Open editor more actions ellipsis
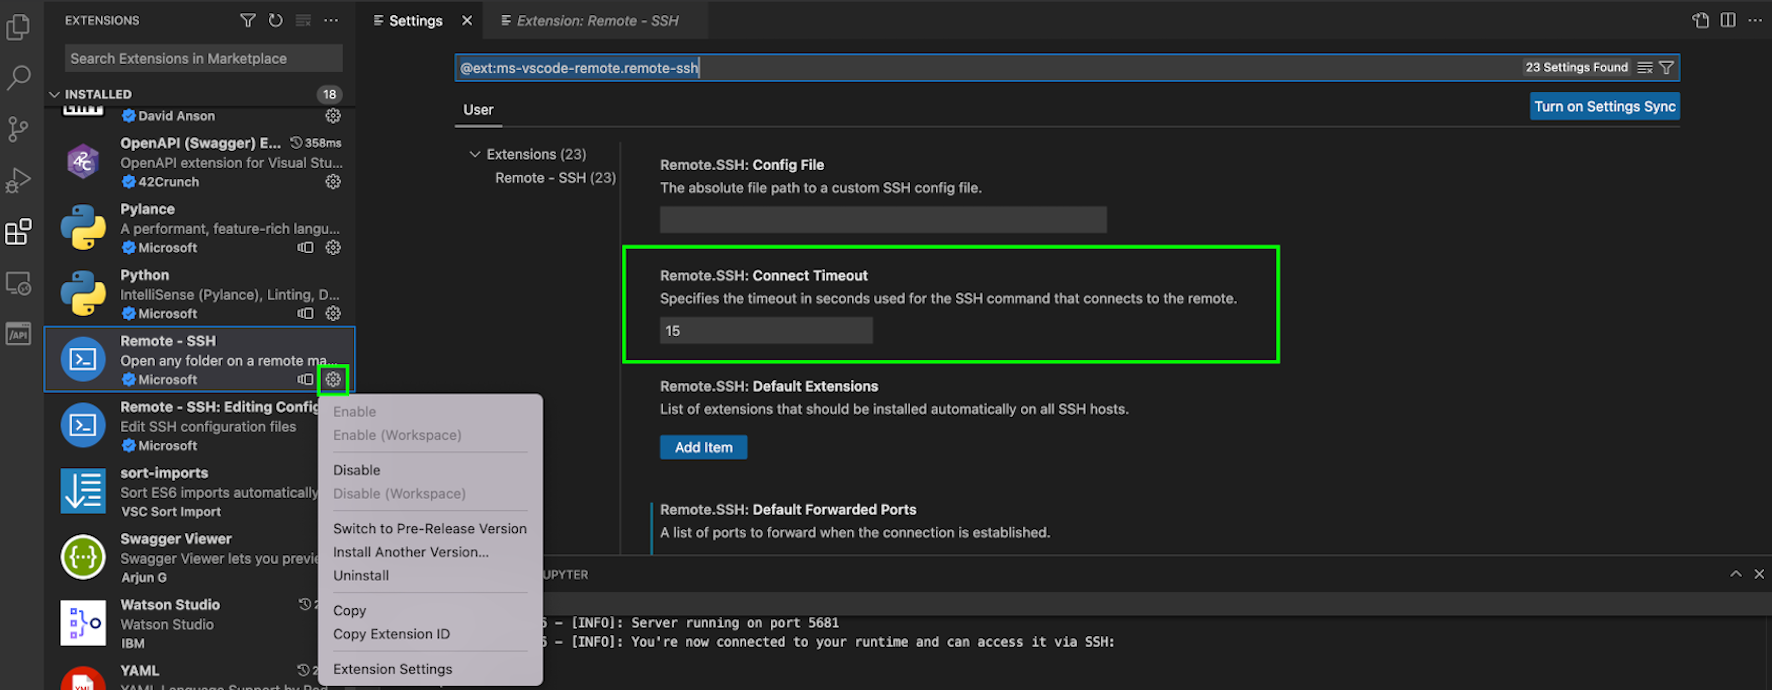 point(1755,20)
